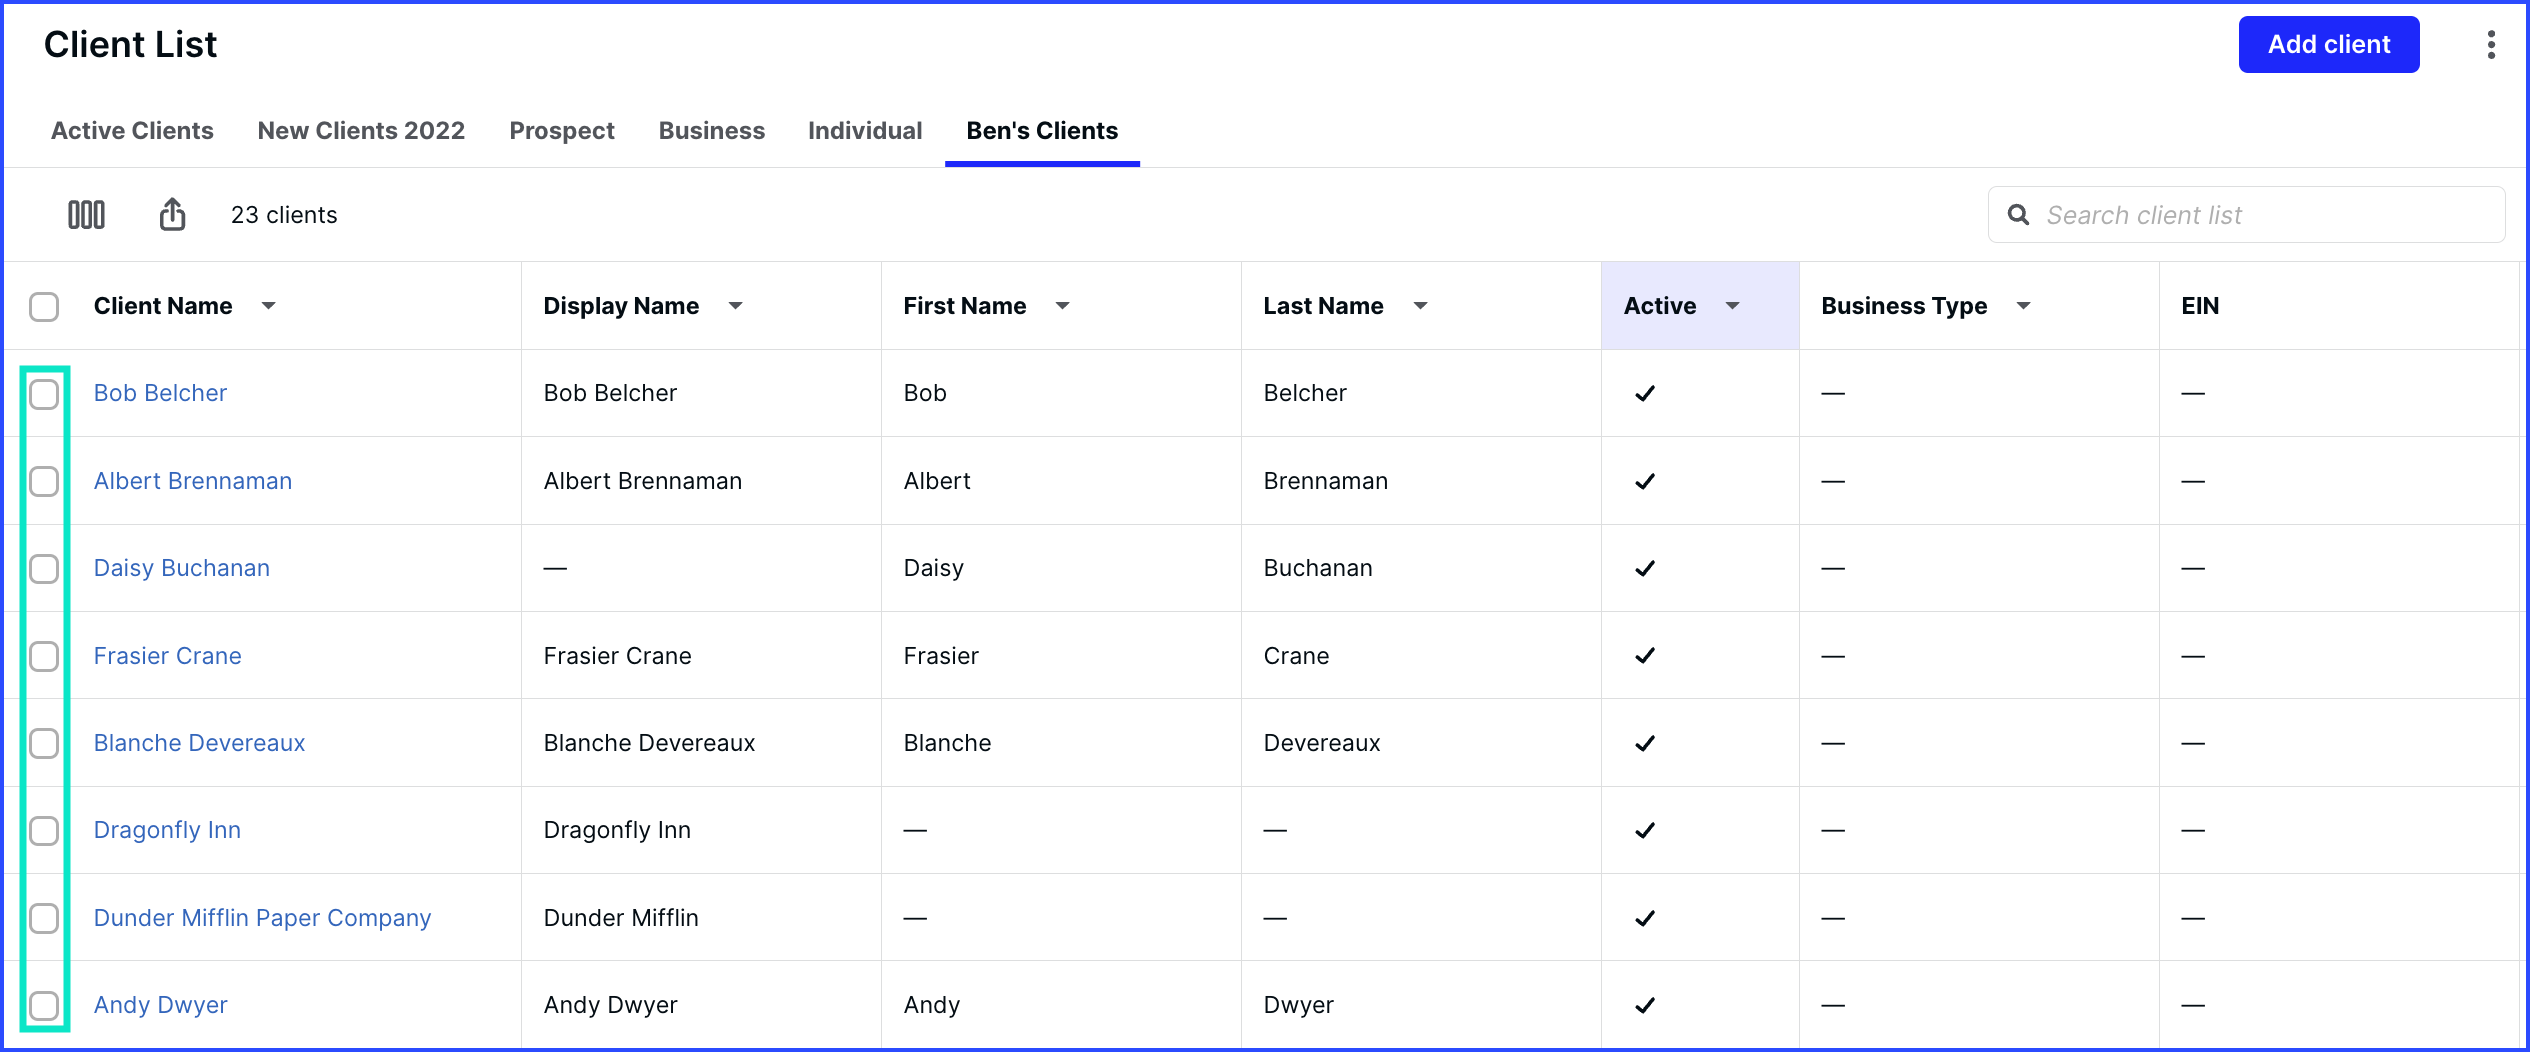2530x1052 pixels.
Task: Check the Dunder Mifflin Paper Company checkbox
Action: pyautogui.click(x=44, y=918)
